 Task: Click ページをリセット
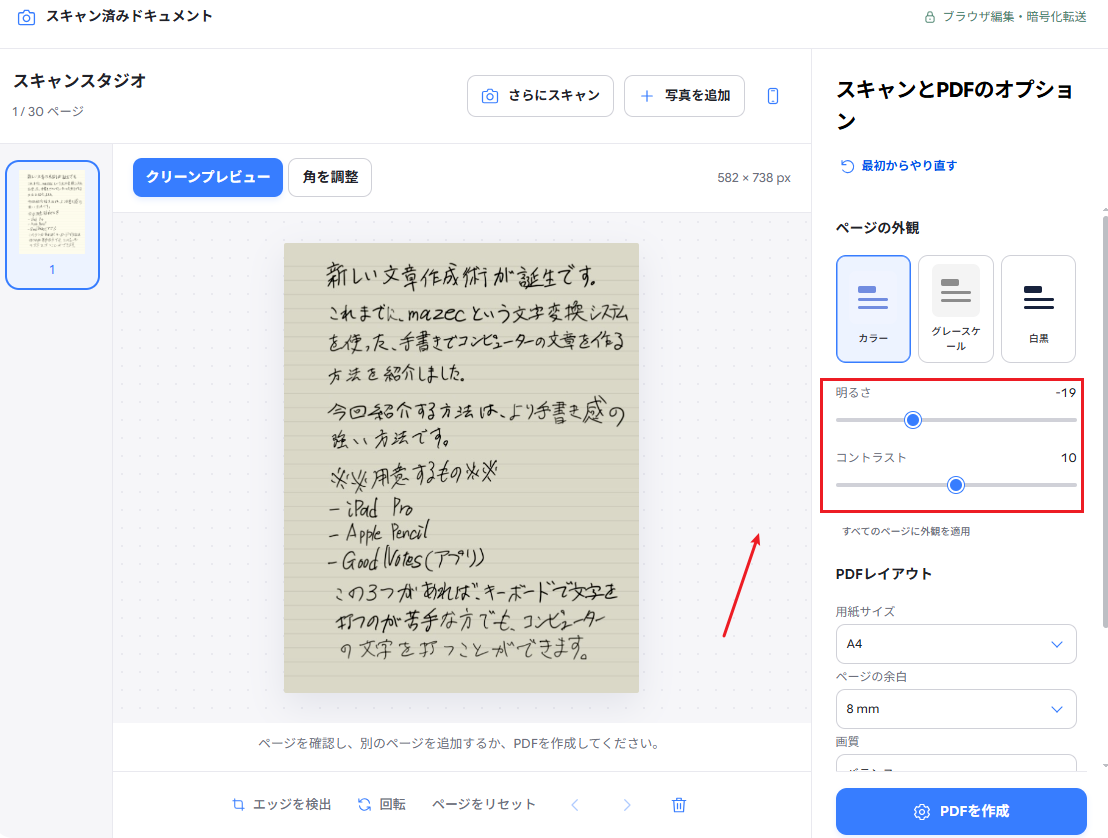(x=484, y=805)
